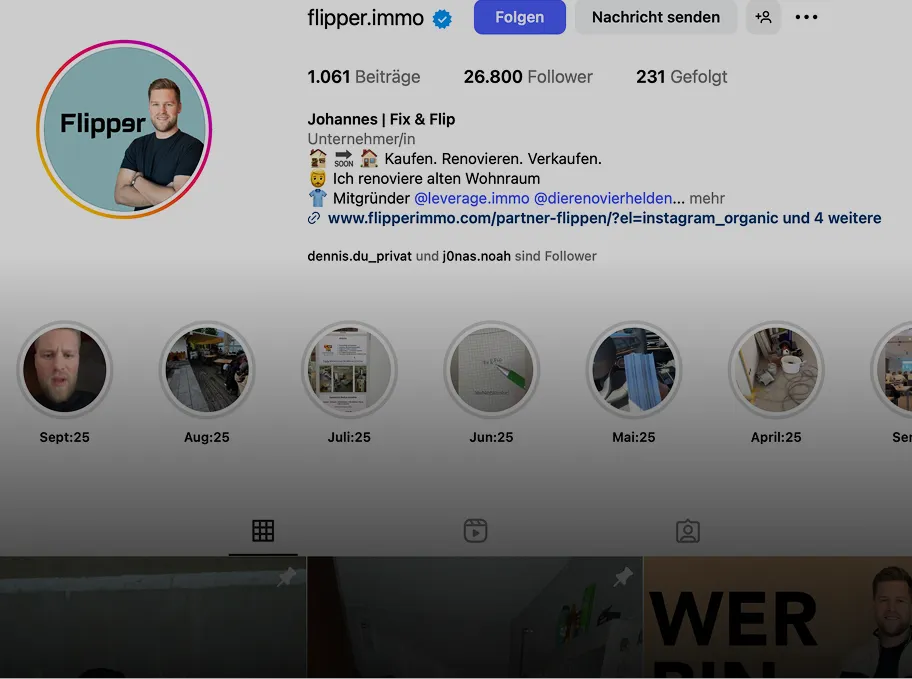
Task: Switch to the tagged photos tab
Action: coord(687,531)
